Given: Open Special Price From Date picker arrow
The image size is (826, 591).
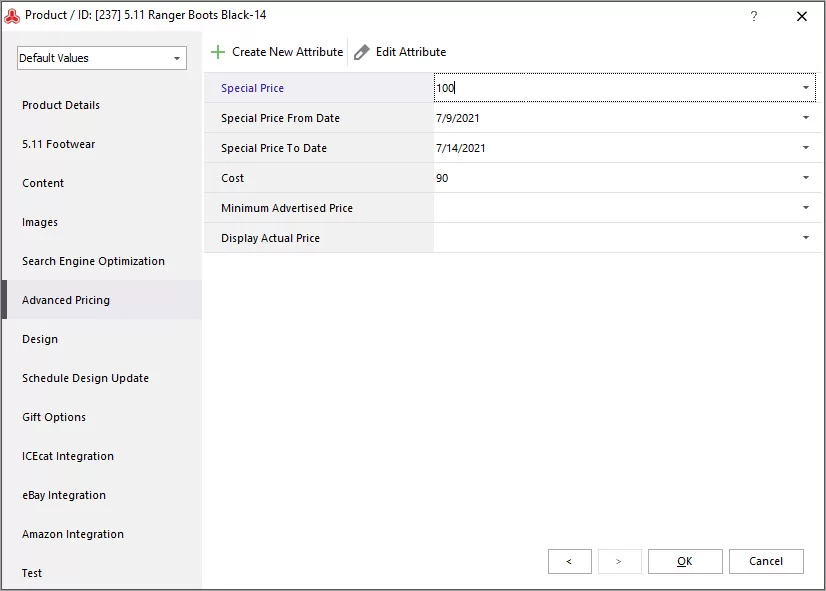Looking at the screenshot, I should [805, 117].
